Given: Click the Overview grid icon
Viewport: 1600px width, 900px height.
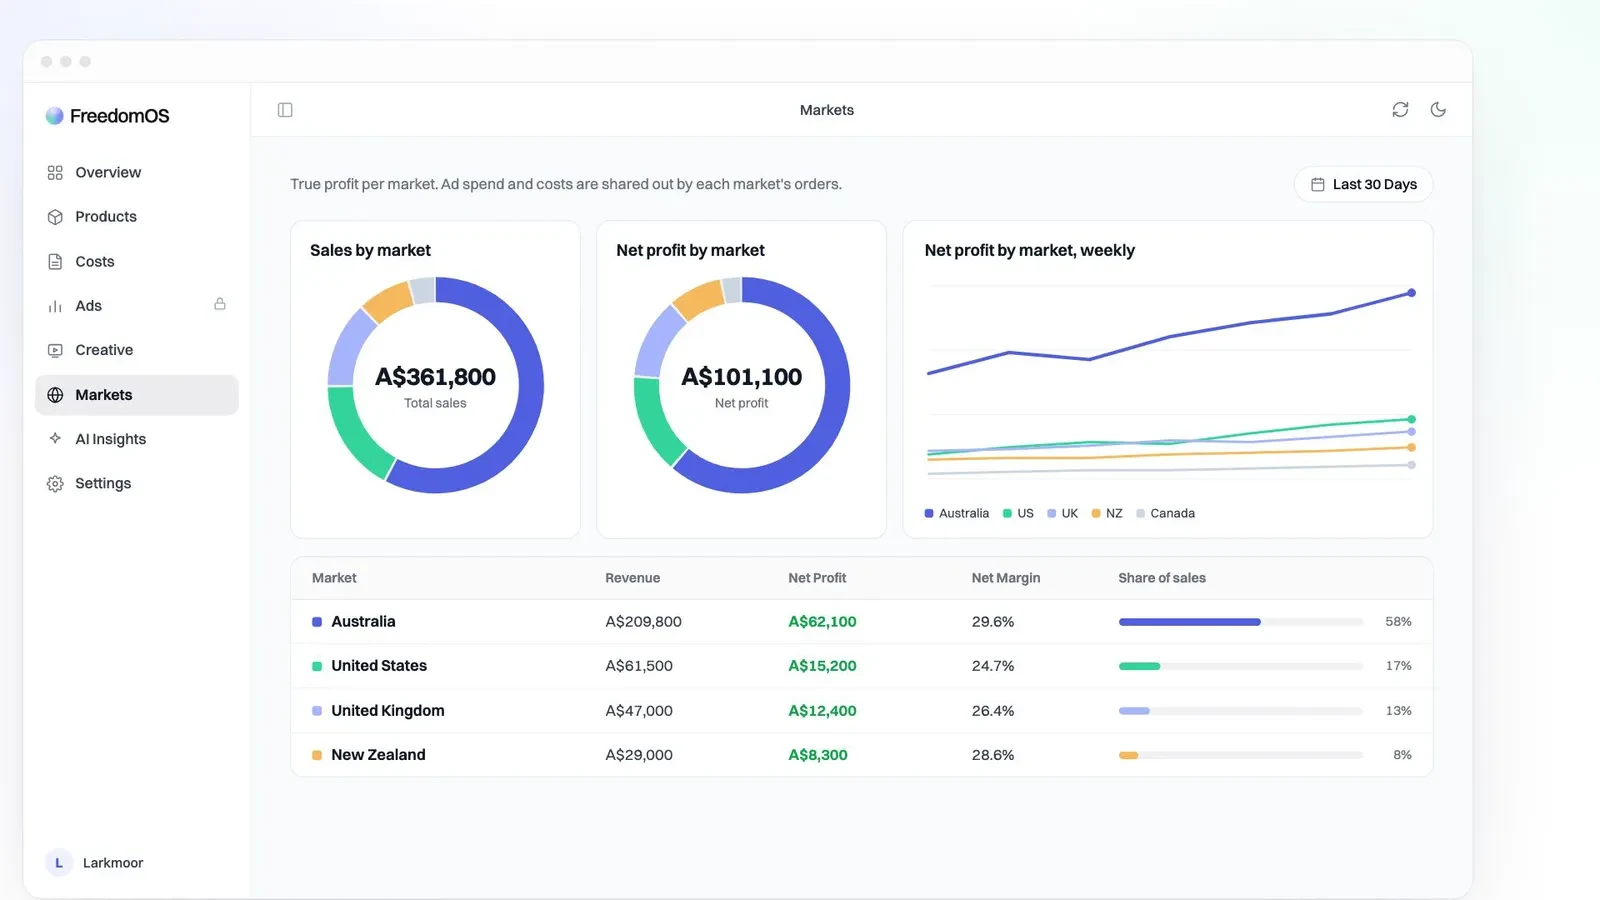Looking at the screenshot, I should [55, 173].
